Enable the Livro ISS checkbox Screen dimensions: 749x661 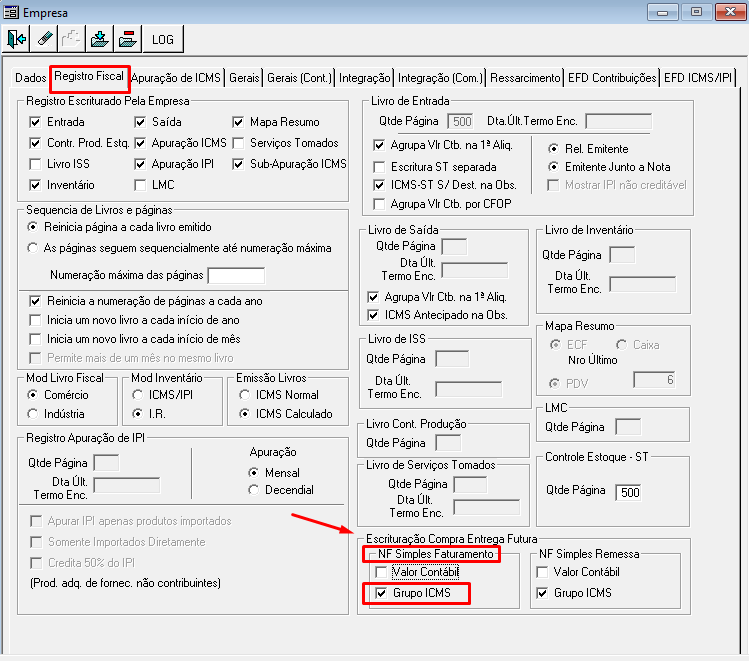pyautogui.click(x=36, y=164)
